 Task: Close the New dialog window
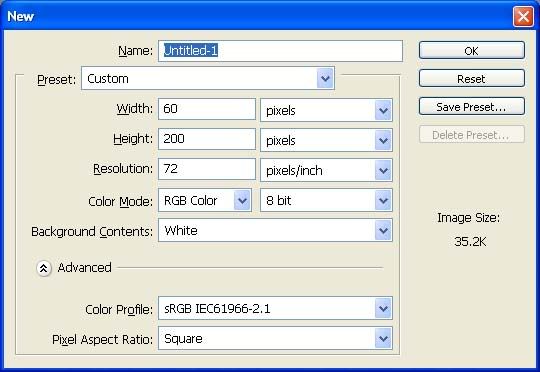click(x=523, y=16)
